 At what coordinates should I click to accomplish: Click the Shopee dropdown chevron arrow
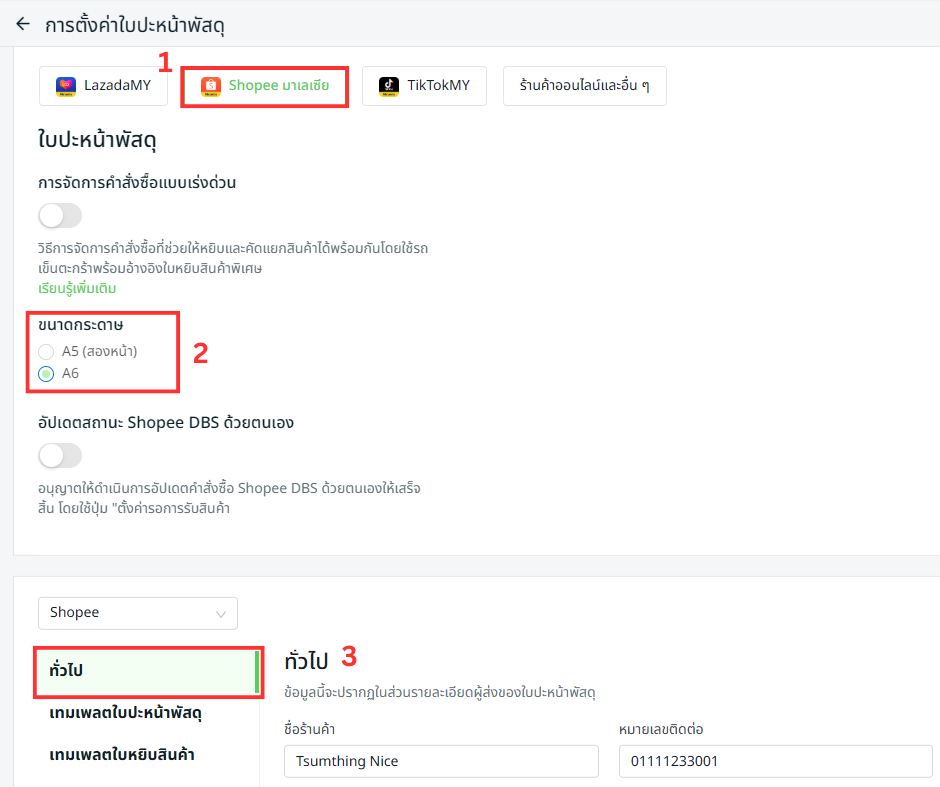(220, 613)
